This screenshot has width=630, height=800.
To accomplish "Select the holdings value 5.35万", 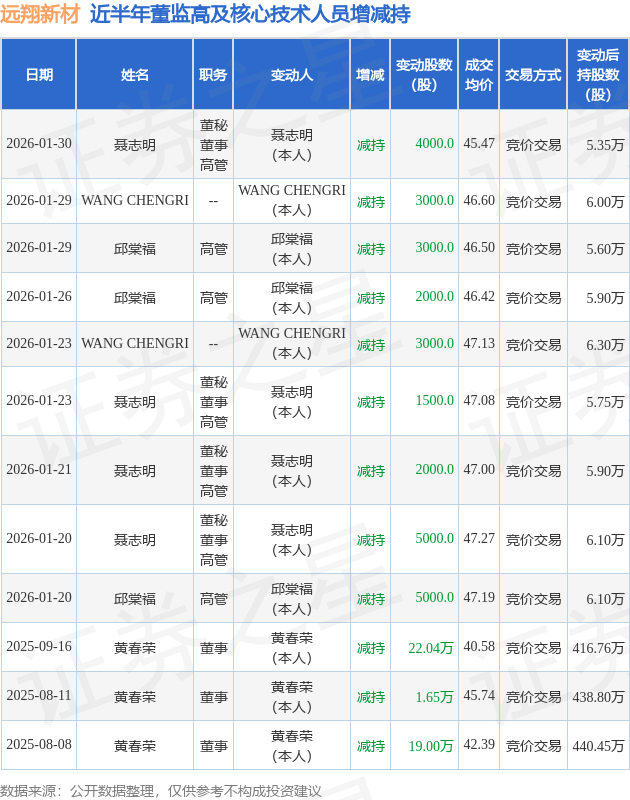I will (605, 145).
